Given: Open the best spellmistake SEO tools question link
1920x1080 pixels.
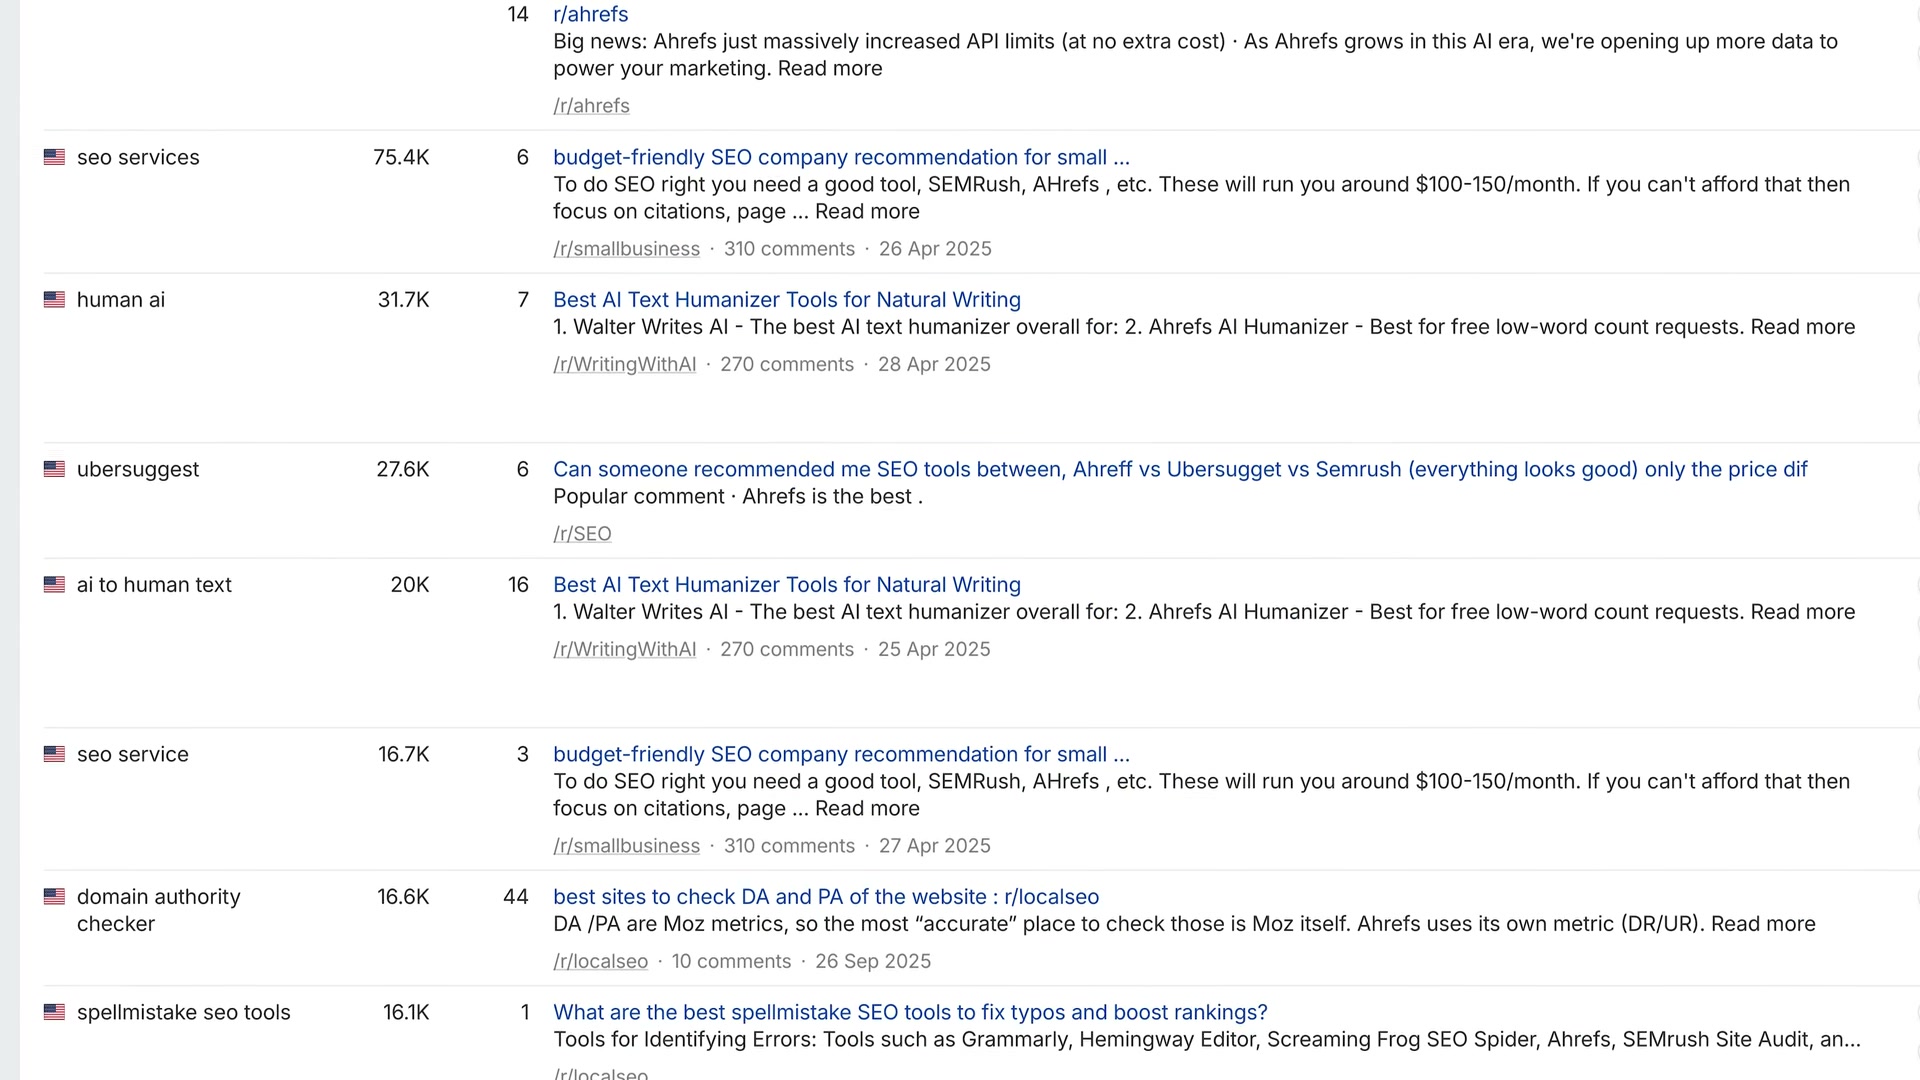Looking at the screenshot, I should click(910, 1013).
